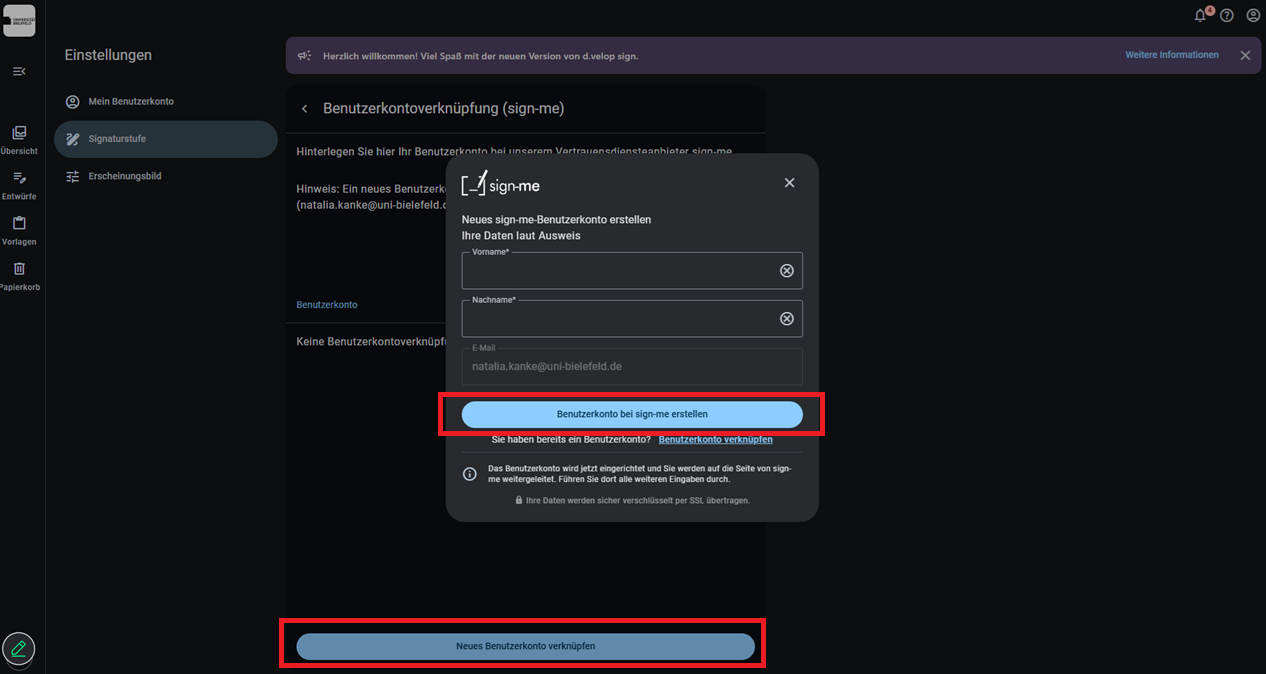Click the notification bell icon
This screenshot has width=1266, height=674.
[x=1201, y=15]
